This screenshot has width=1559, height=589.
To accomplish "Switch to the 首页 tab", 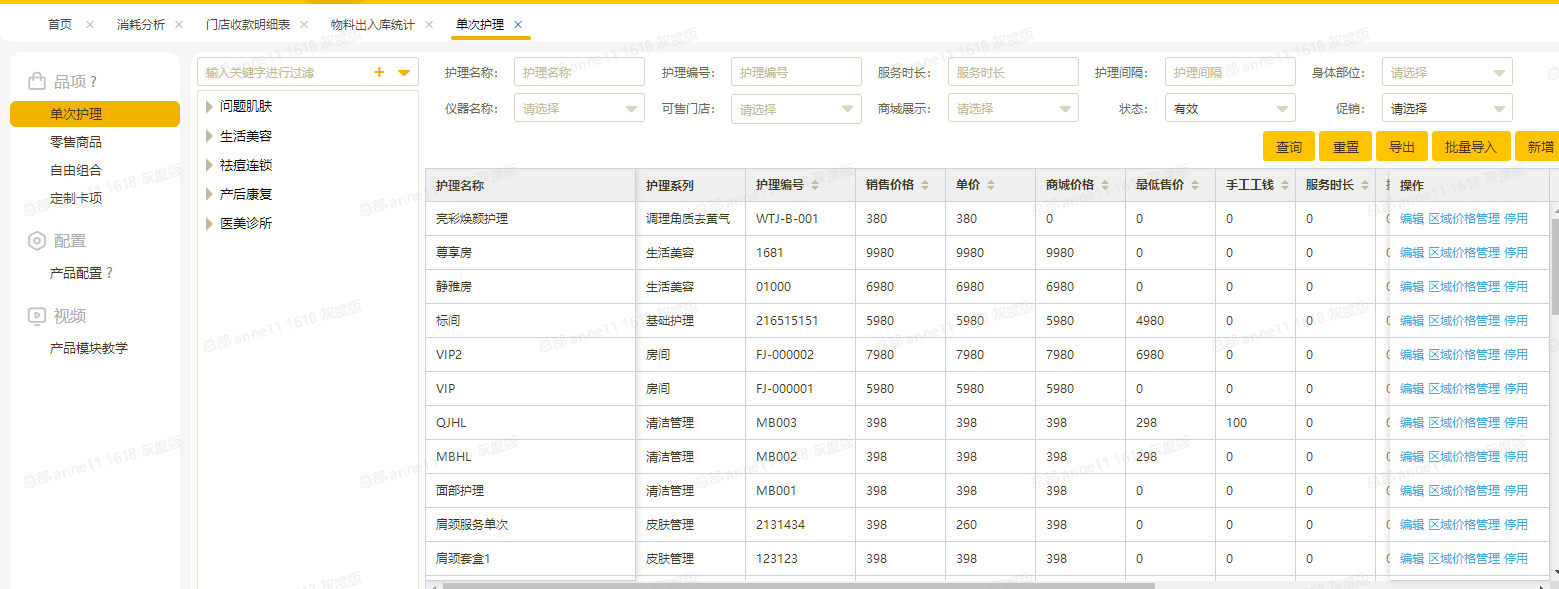I will click(60, 24).
